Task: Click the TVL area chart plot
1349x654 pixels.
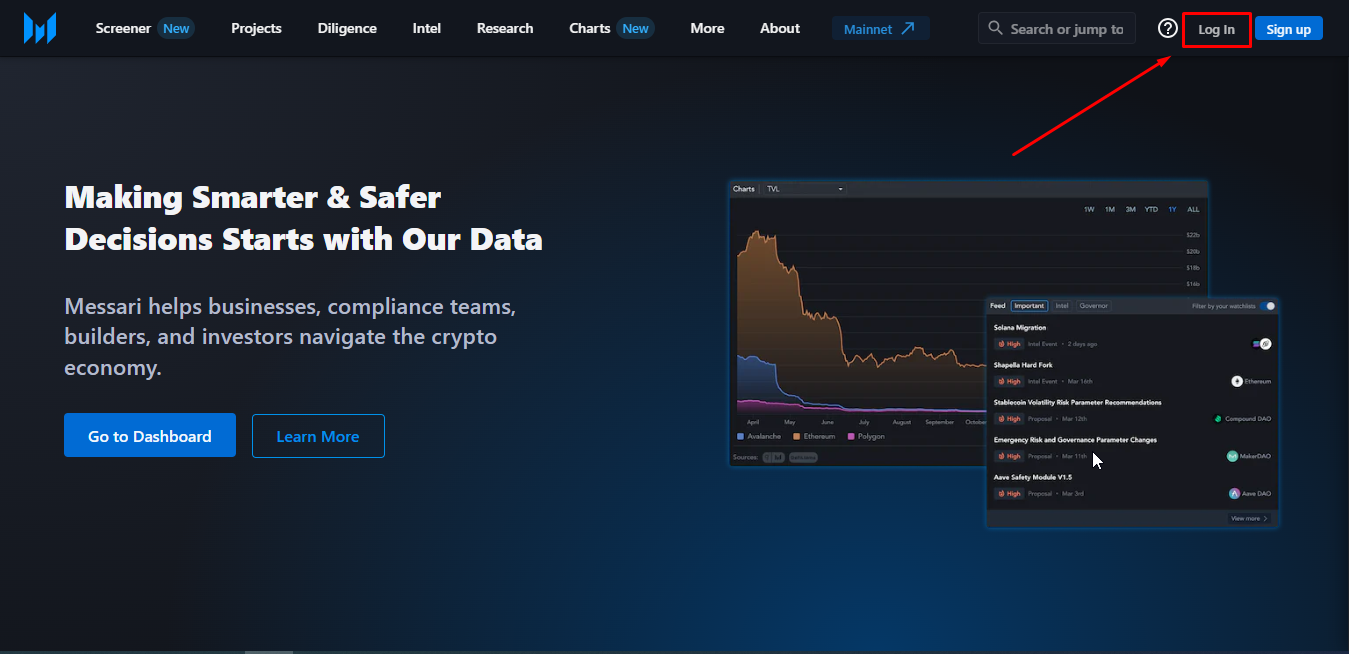Action: coord(860,322)
